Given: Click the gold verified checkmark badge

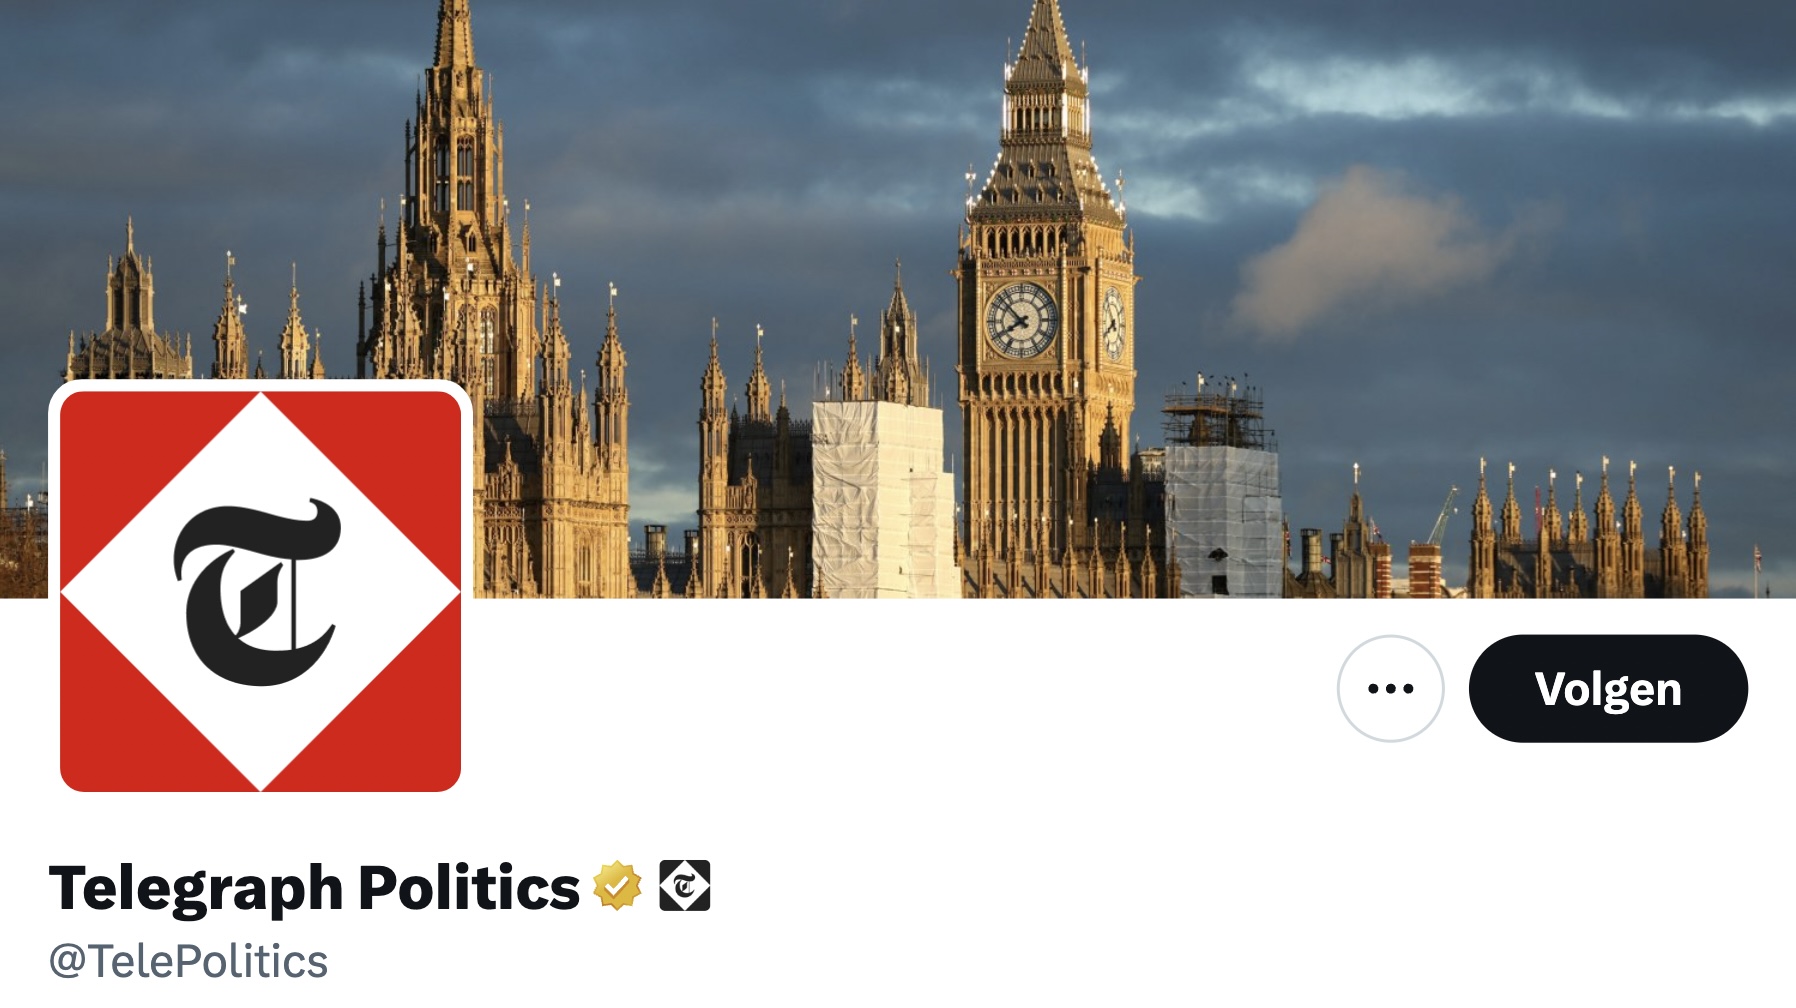Looking at the screenshot, I should coord(617,886).
